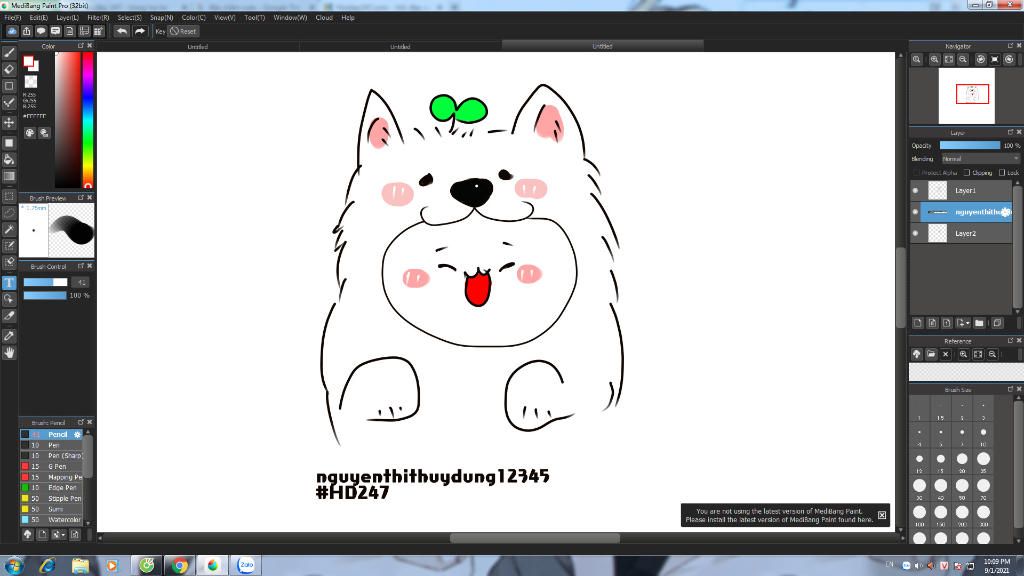Open Zalo from the taskbar
Screen dimensions: 1024x576
click(x=246, y=565)
